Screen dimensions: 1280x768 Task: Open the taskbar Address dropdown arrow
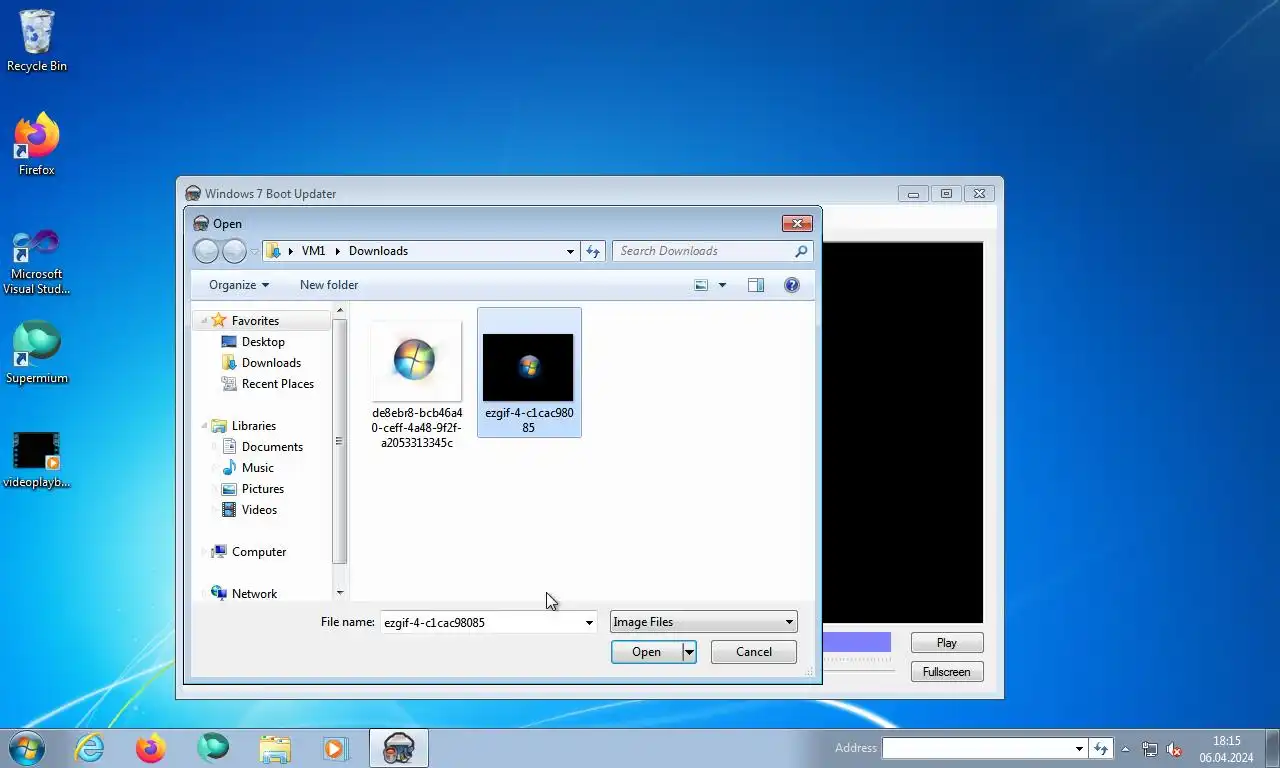(x=1079, y=748)
